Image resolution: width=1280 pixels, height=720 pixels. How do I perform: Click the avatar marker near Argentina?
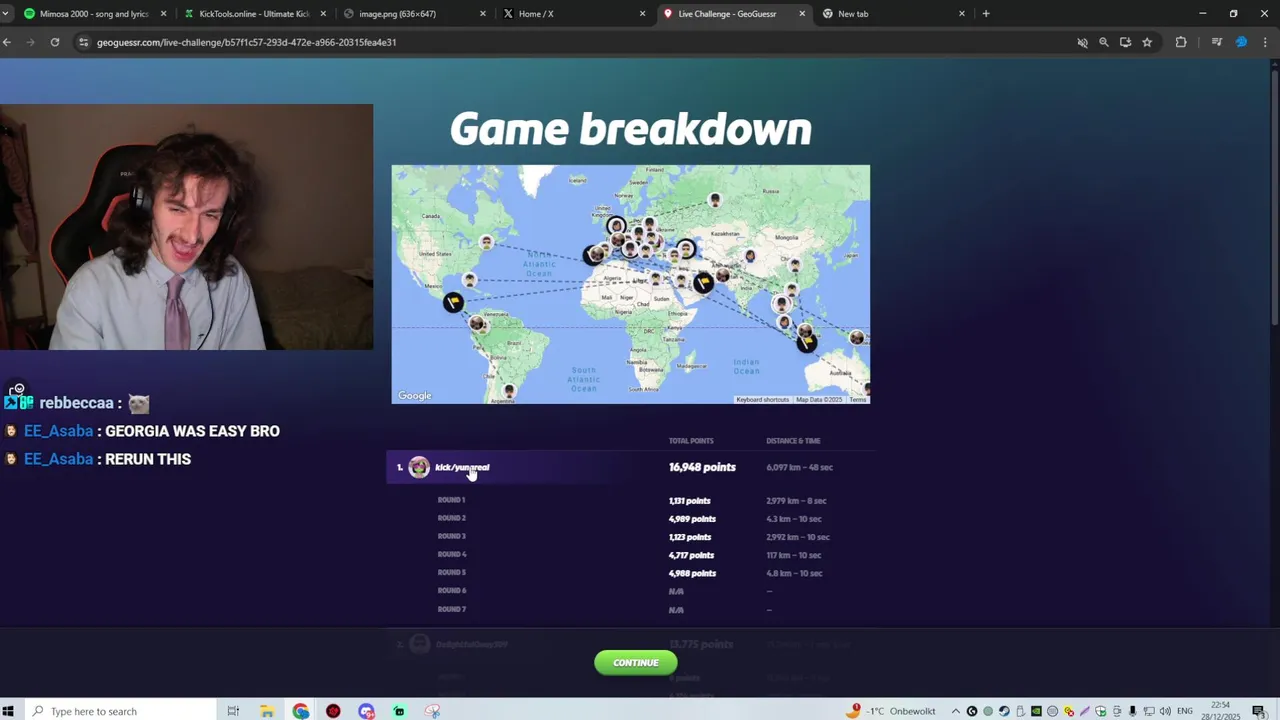coord(510,391)
